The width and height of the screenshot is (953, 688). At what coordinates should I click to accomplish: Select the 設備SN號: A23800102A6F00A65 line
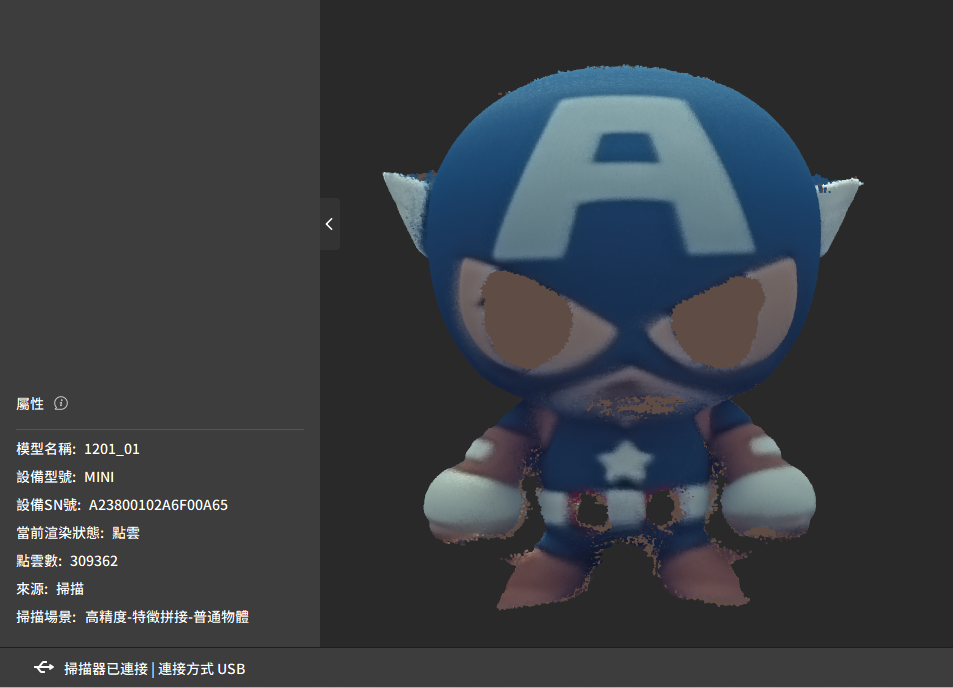[x=122, y=505]
